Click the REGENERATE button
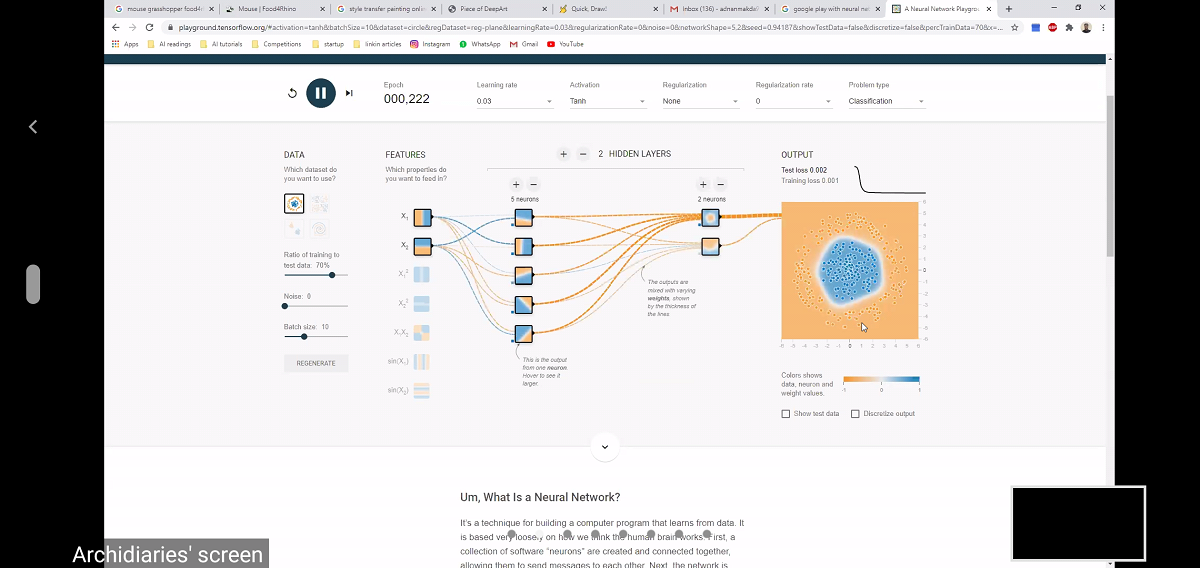 pos(316,363)
